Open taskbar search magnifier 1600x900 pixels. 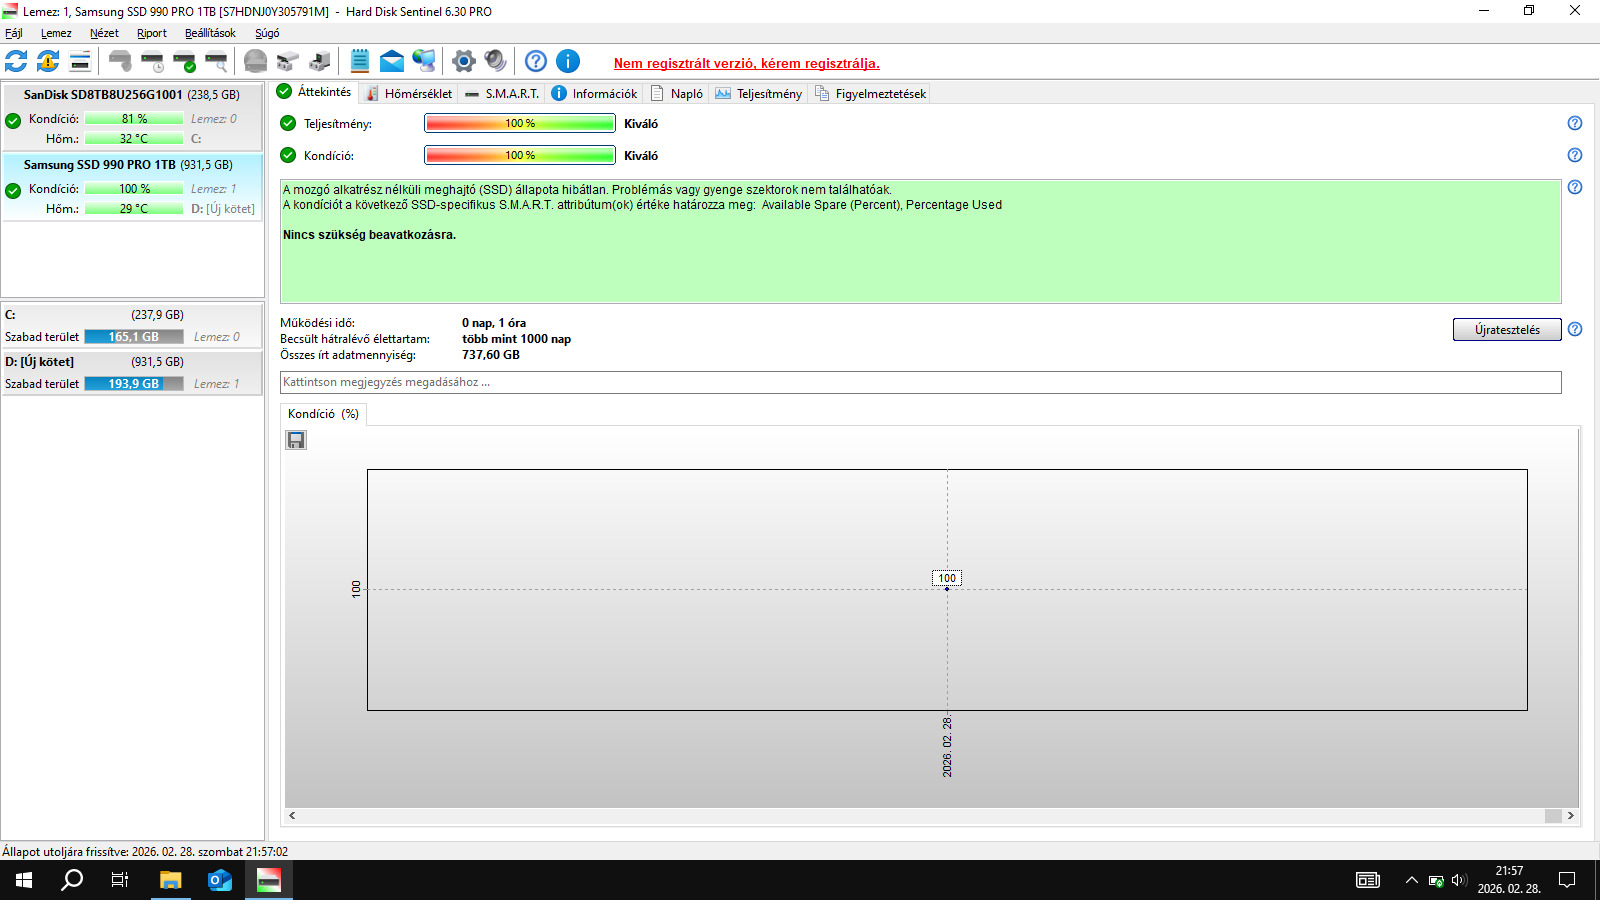click(x=72, y=880)
